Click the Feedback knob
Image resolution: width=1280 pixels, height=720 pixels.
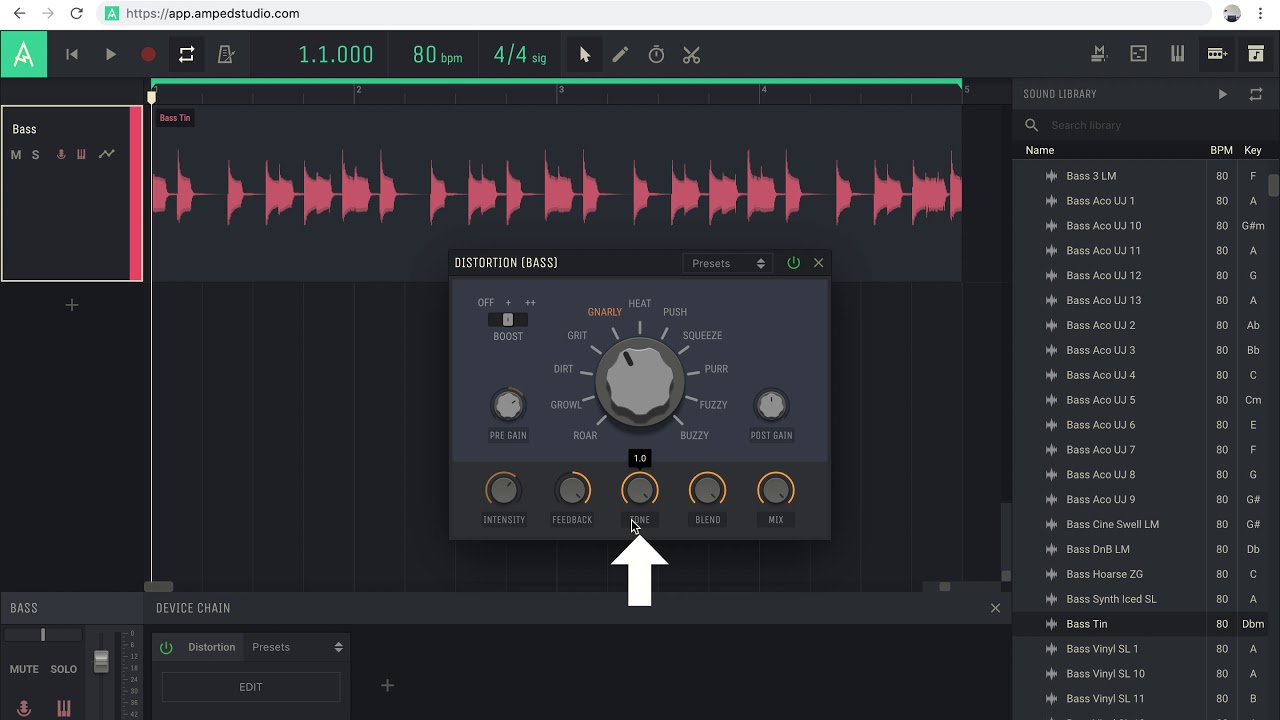point(572,490)
